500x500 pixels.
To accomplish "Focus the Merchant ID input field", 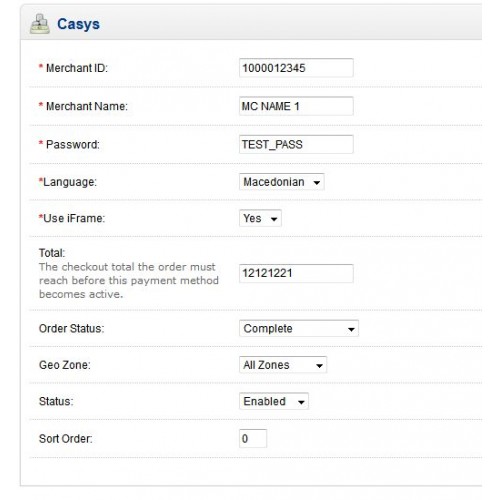I will click(x=296, y=68).
